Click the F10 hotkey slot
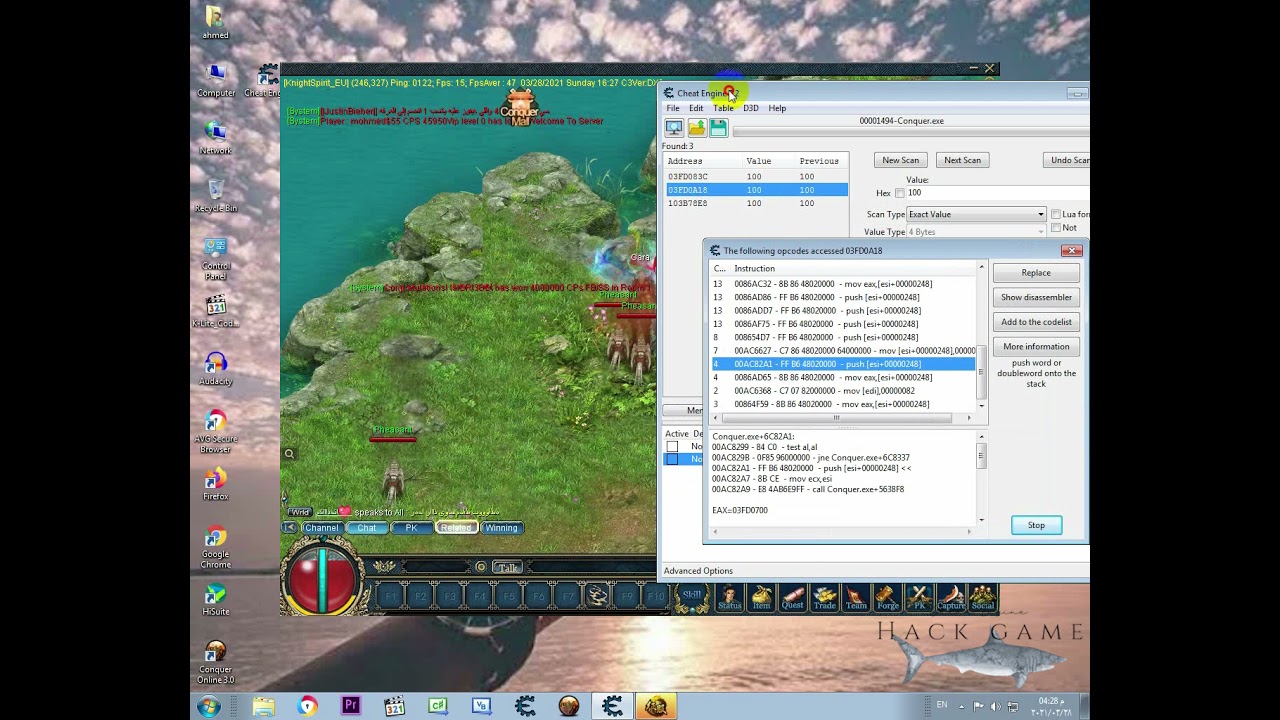Screen dimensions: 1280x720 [x=656, y=597]
